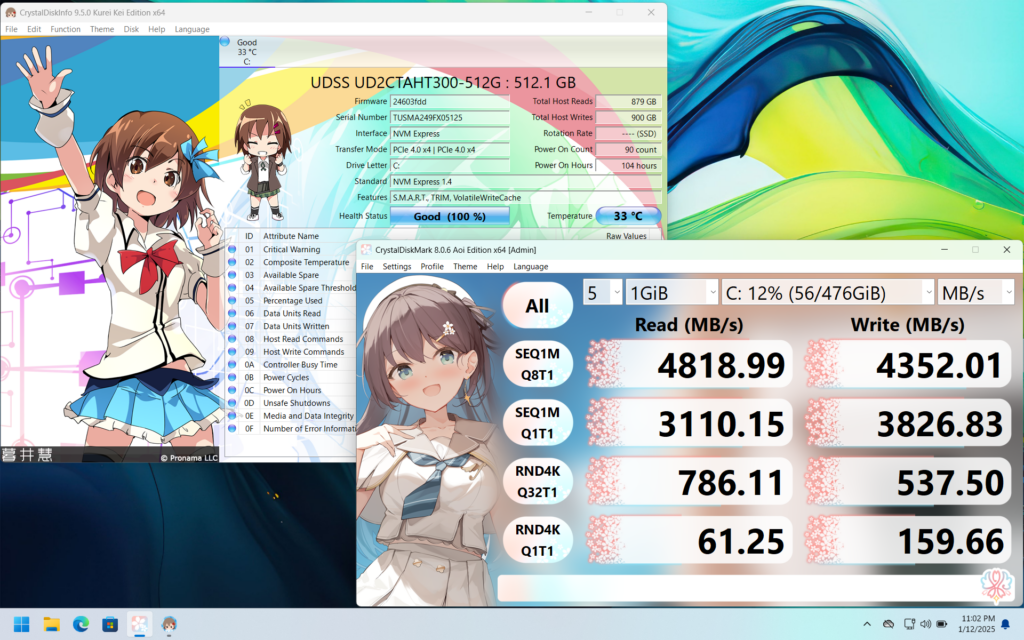Click the cloud sync tray icon
The image size is (1024, 640).
(888, 624)
